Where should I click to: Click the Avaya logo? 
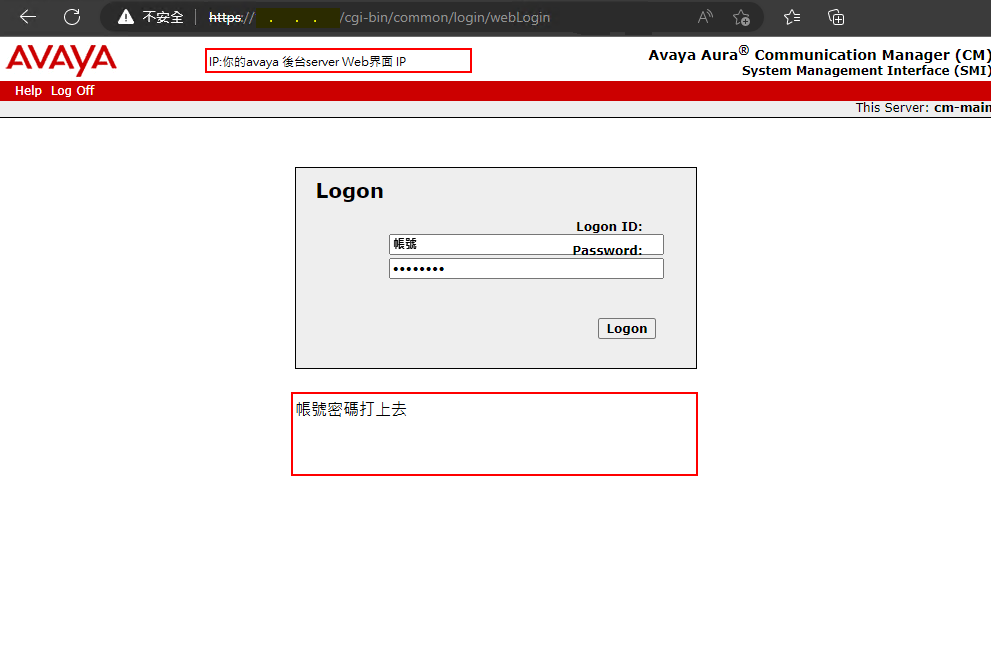(61, 60)
